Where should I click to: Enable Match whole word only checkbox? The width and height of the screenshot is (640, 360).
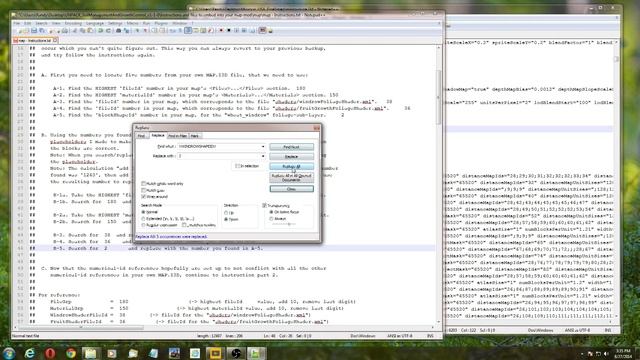(144, 184)
